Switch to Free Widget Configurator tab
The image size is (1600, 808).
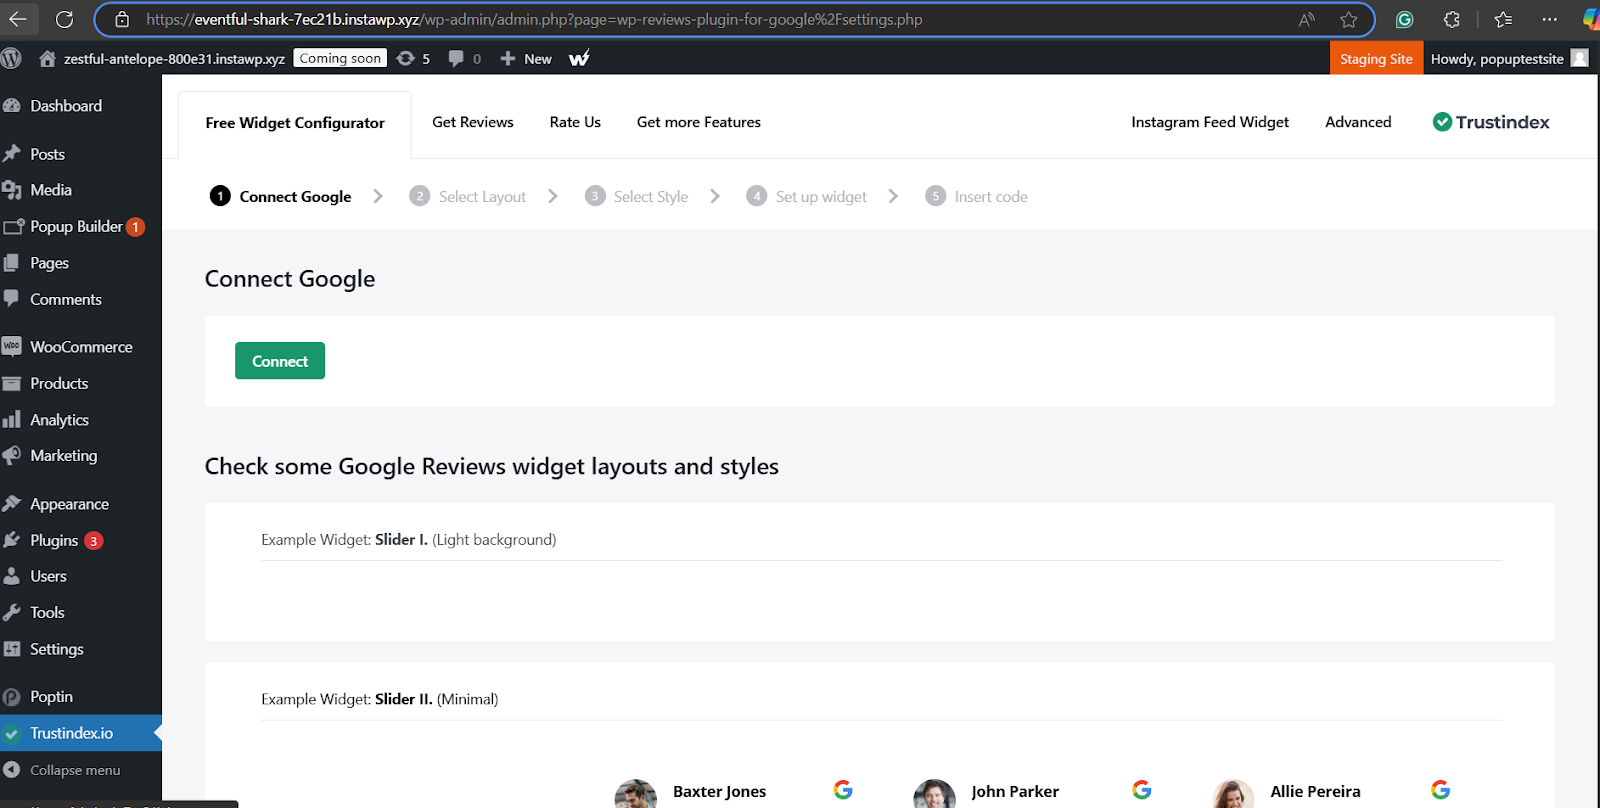pos(295,123)
